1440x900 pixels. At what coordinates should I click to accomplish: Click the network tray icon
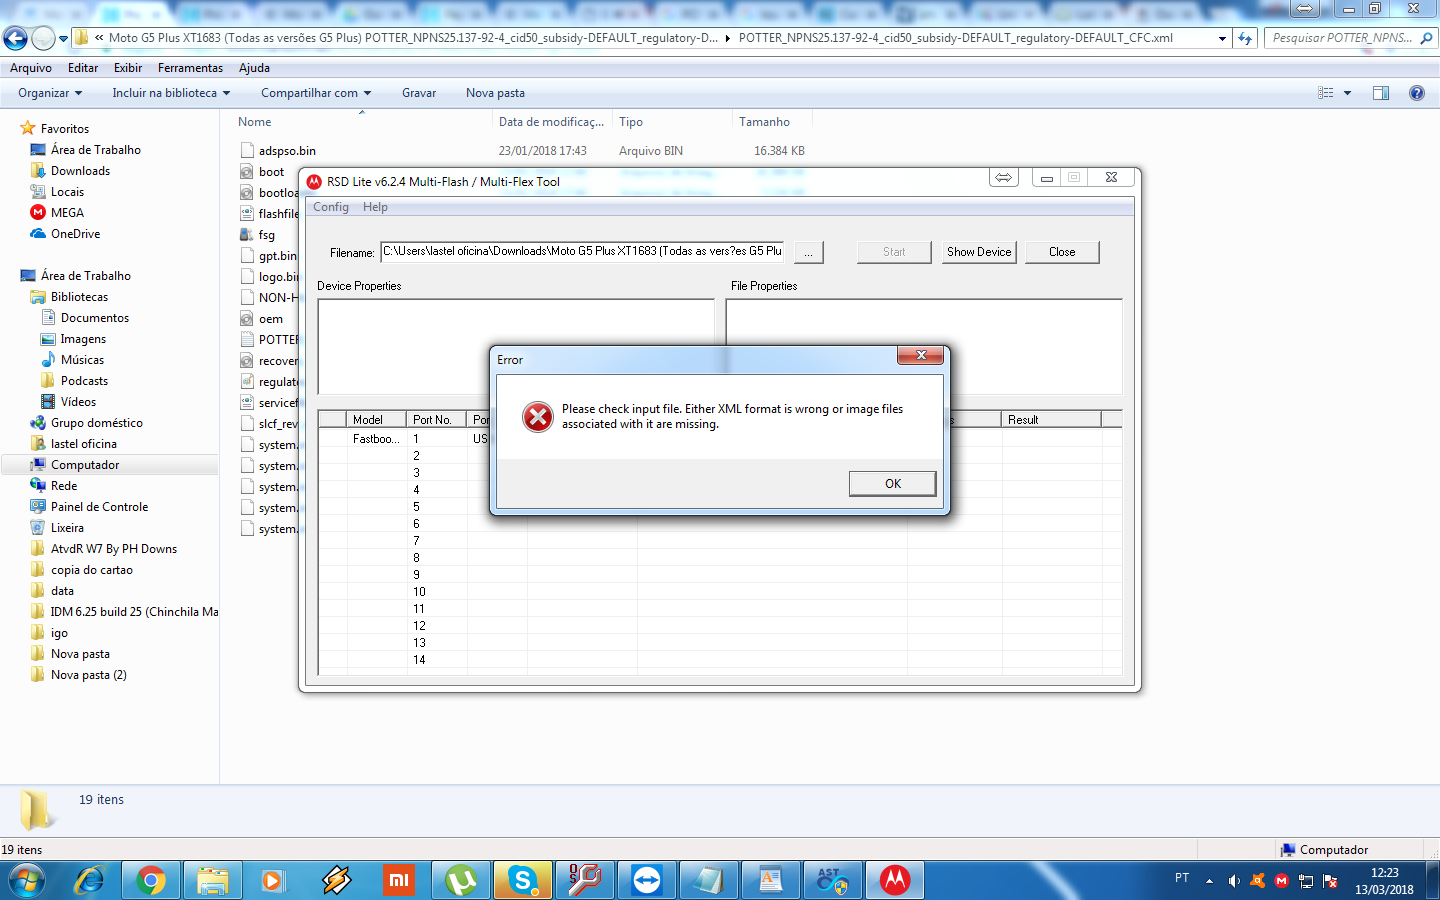point(1306,881)
